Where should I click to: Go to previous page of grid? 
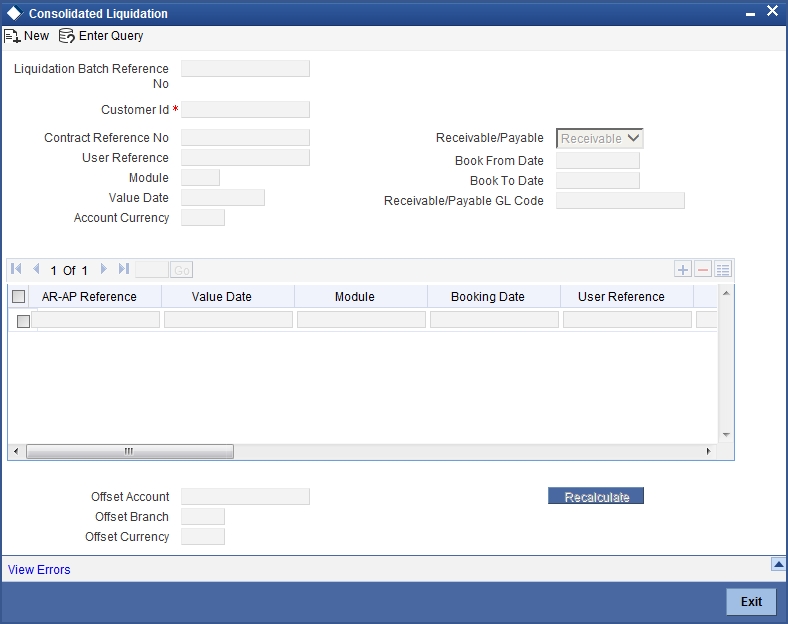click(36, 269)
